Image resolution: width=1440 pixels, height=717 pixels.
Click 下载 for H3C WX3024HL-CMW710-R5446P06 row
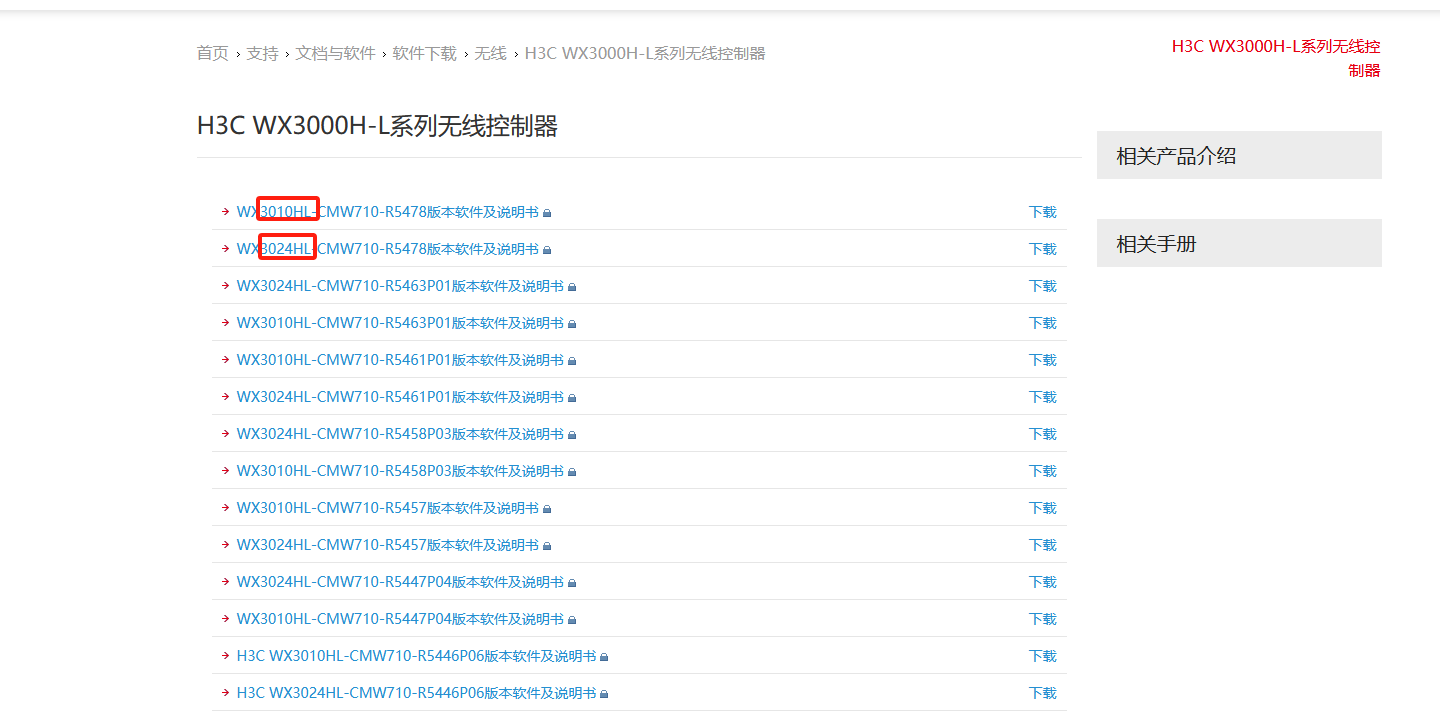(x=1043, y=693)
